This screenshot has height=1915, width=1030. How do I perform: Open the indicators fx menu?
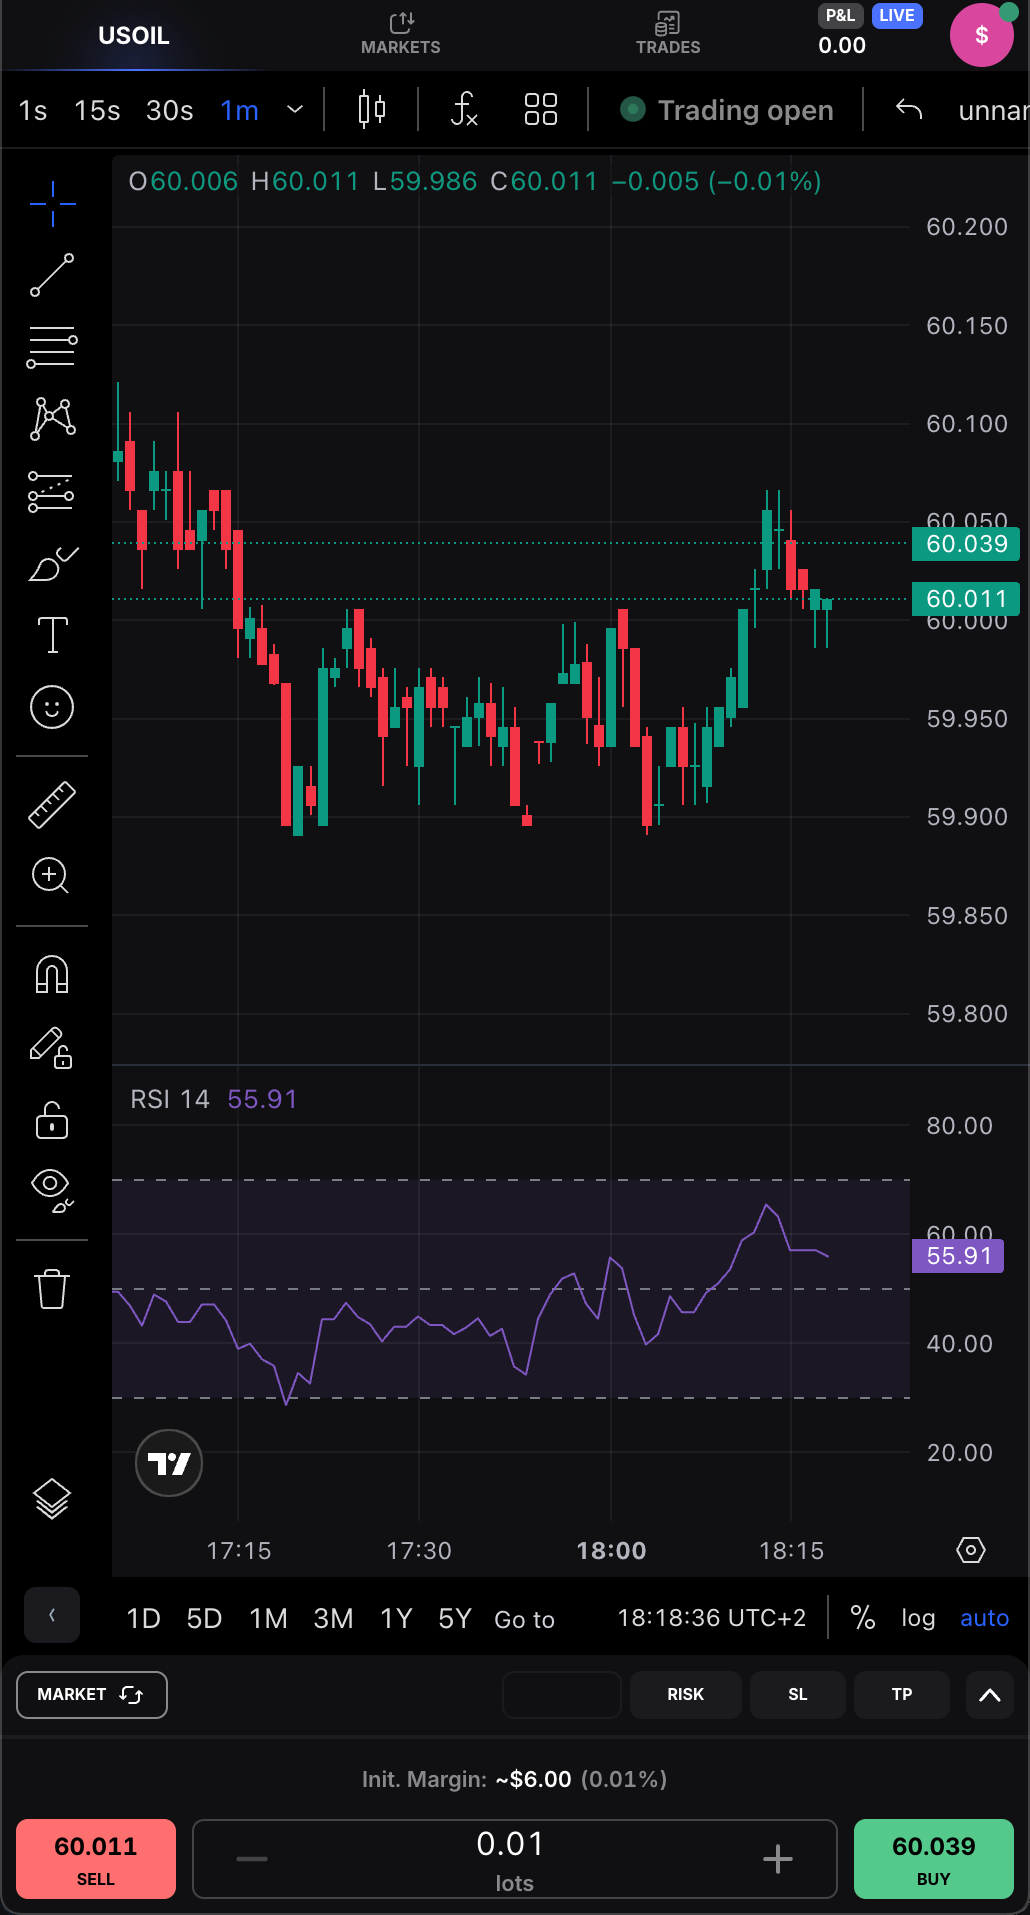pos(464,109)
